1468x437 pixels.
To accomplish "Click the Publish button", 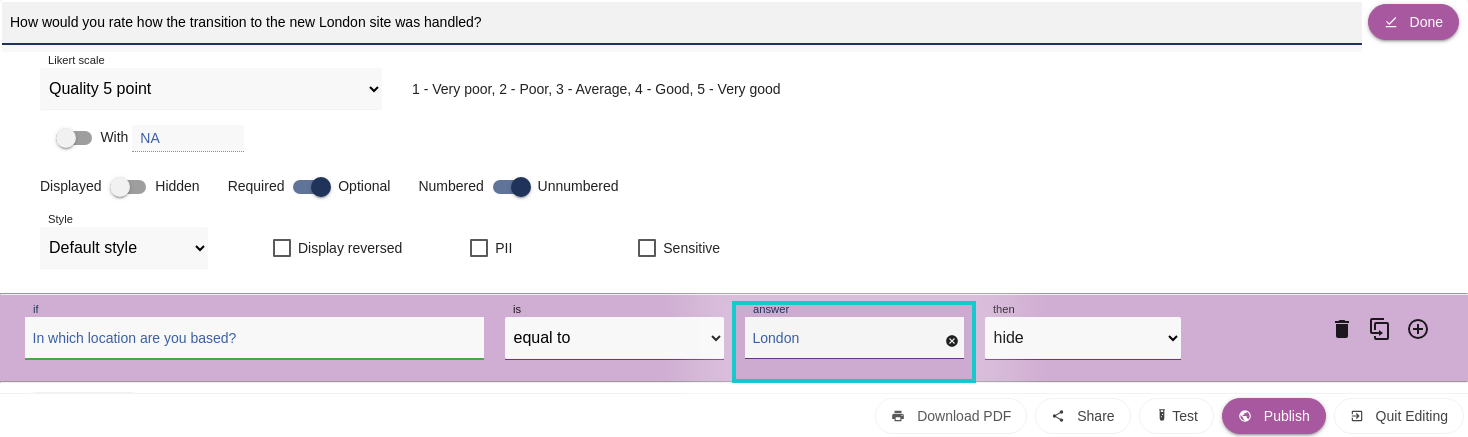I will pos(1274,416).
